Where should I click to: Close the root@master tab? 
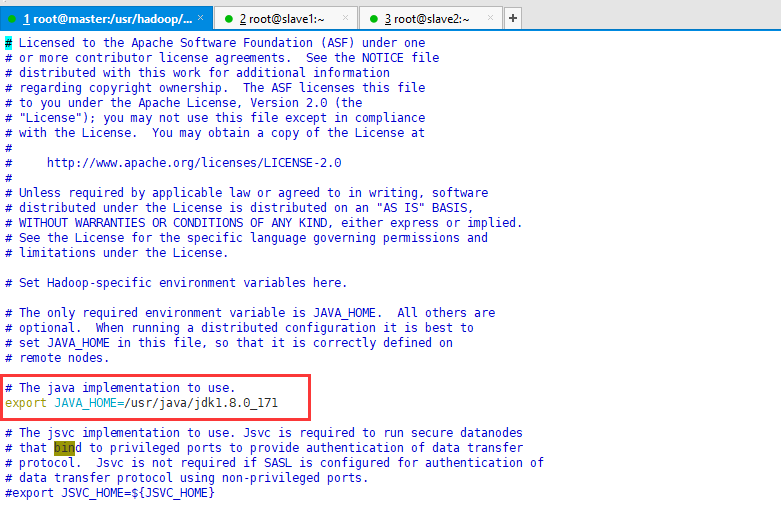[x=200, y=18]
